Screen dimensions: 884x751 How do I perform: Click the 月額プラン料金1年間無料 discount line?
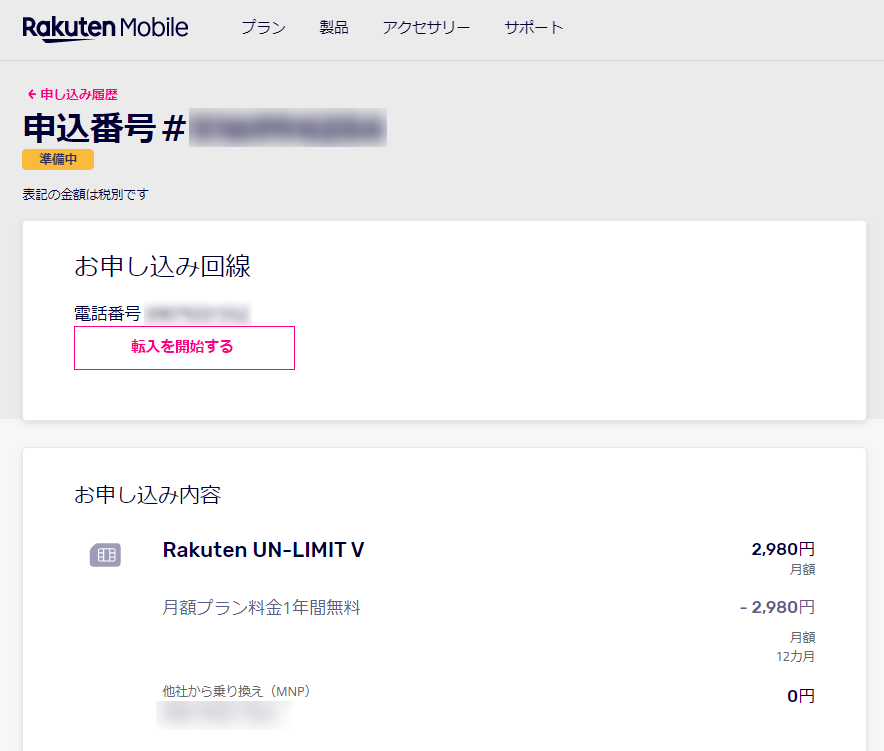click(261, 608)
